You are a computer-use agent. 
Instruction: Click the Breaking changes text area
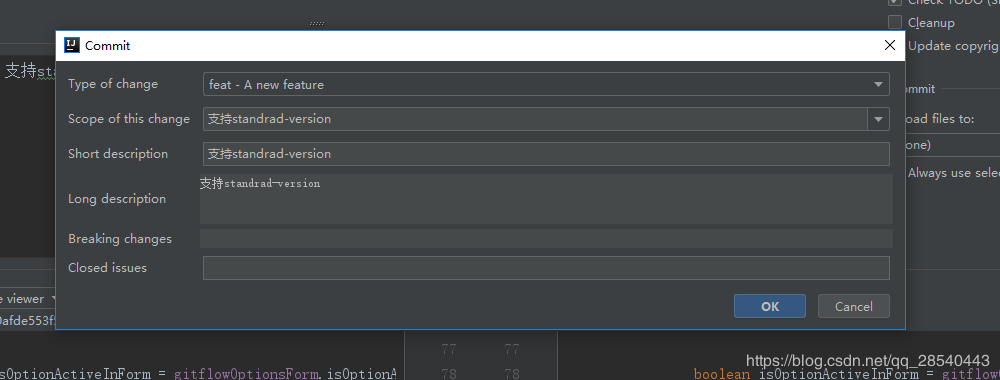coord(546,238)
